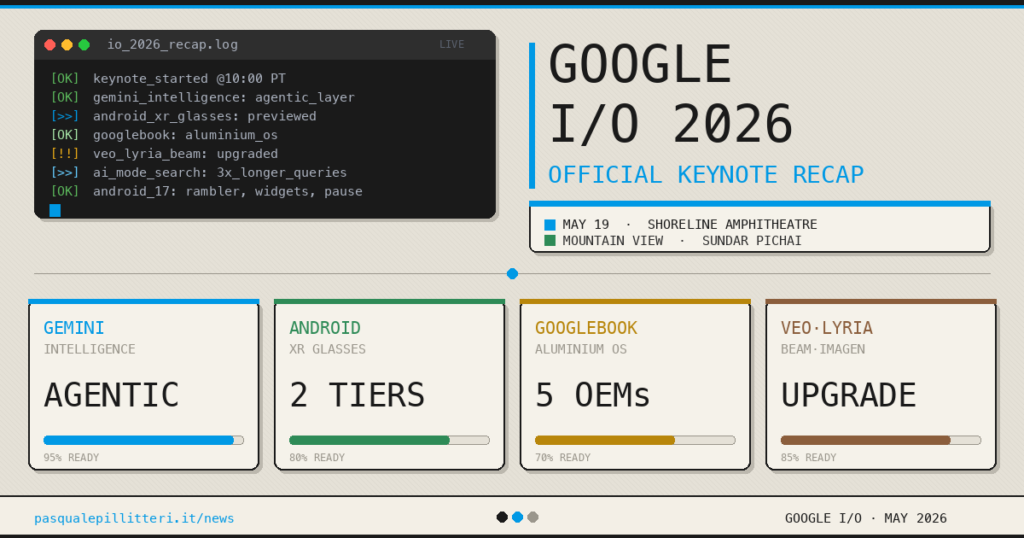This screenshot has height=538, width=1024.
Task: Click the 85% READY label
Action: pyautogui.click(x=808, y=458)
